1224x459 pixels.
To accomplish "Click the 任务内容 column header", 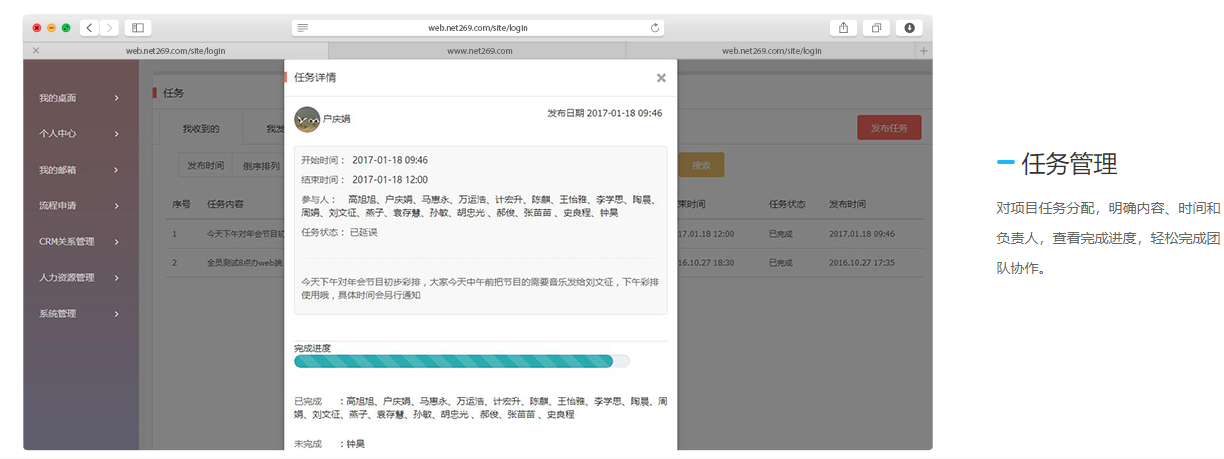I will coord(225,204).
